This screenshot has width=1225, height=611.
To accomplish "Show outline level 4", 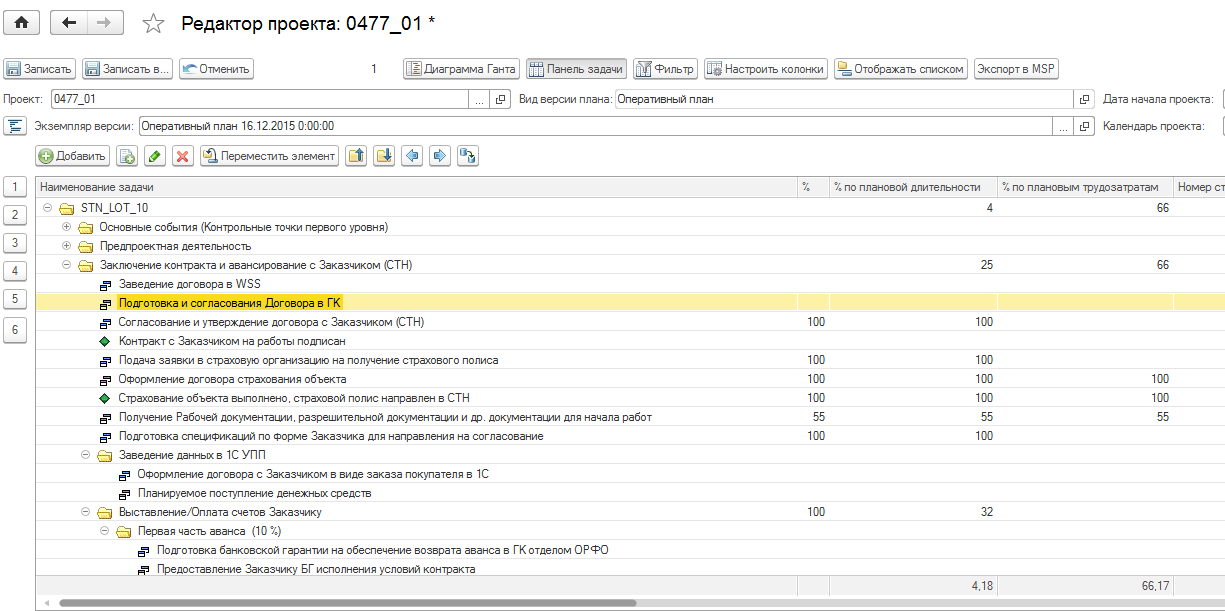I will tap(15, 271).
